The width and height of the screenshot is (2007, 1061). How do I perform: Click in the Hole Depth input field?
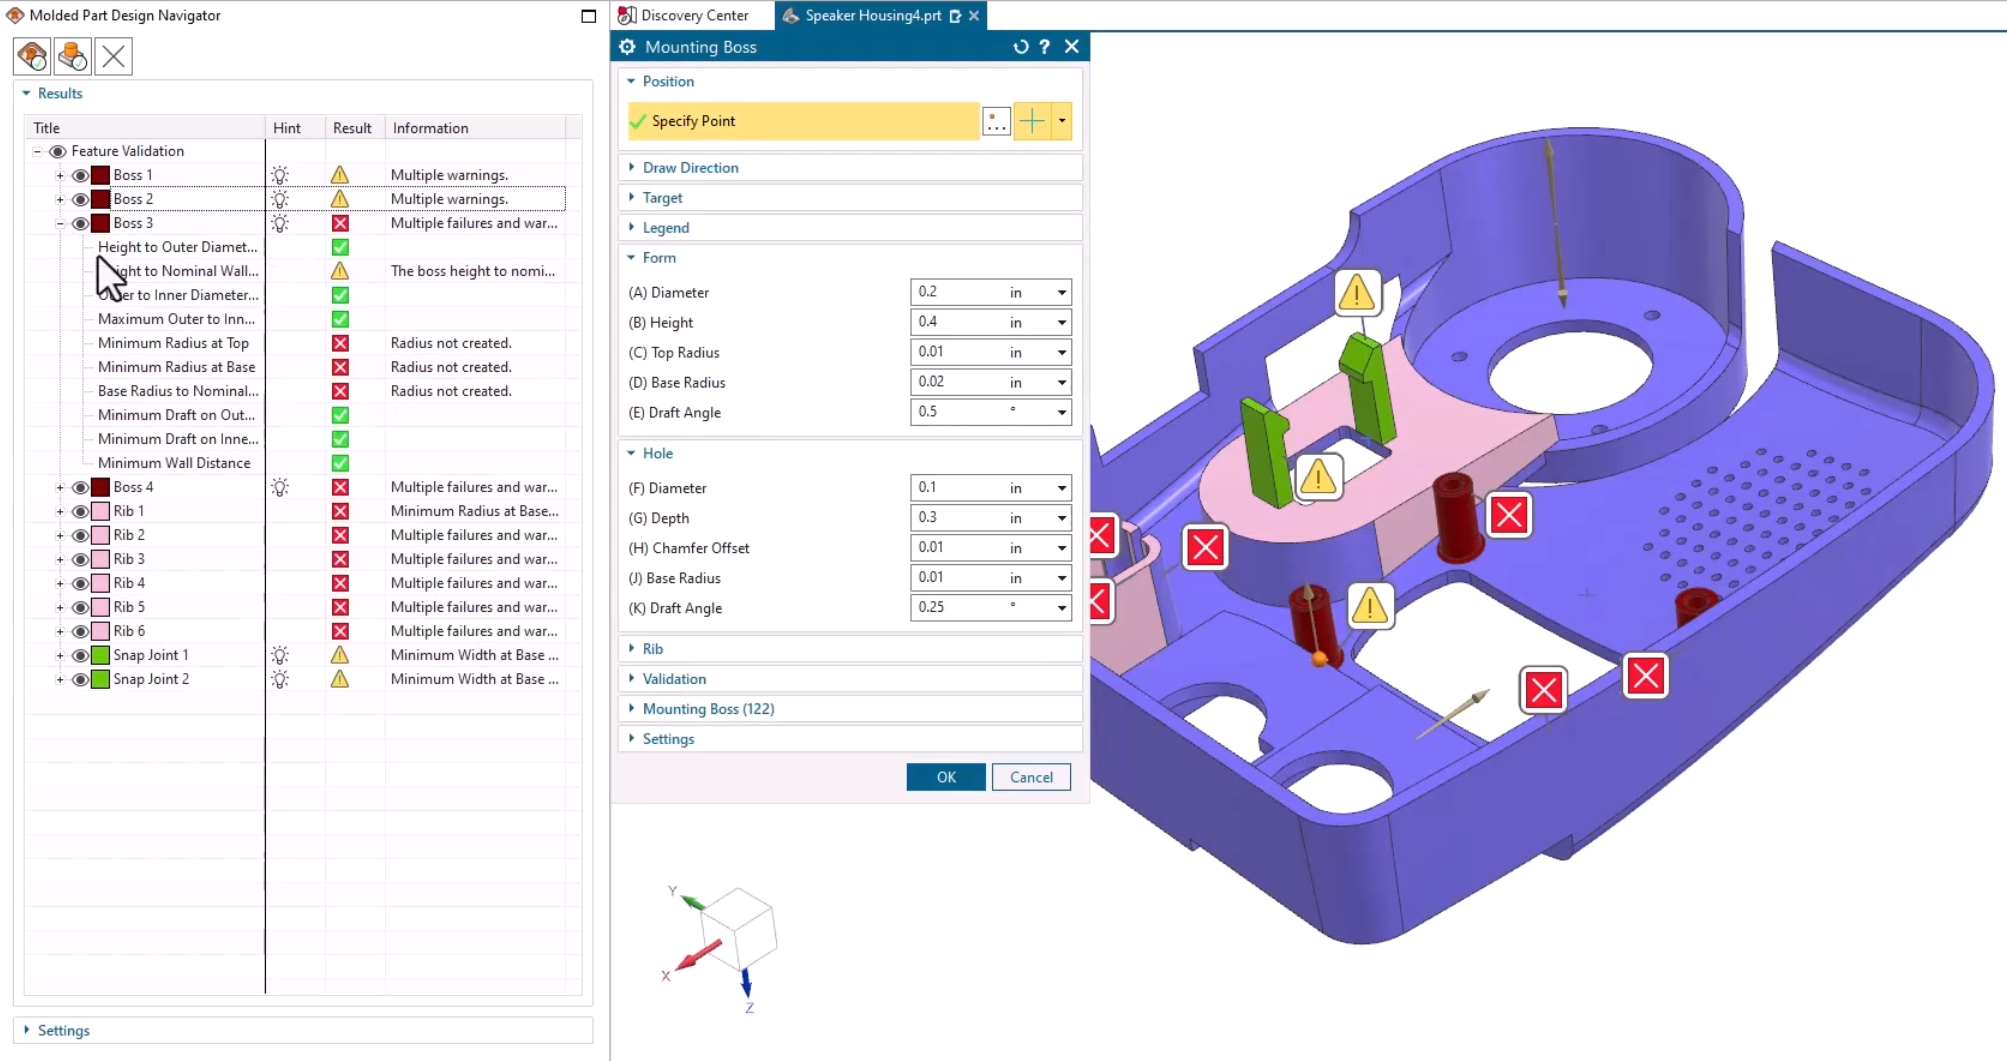pos(955,517)
